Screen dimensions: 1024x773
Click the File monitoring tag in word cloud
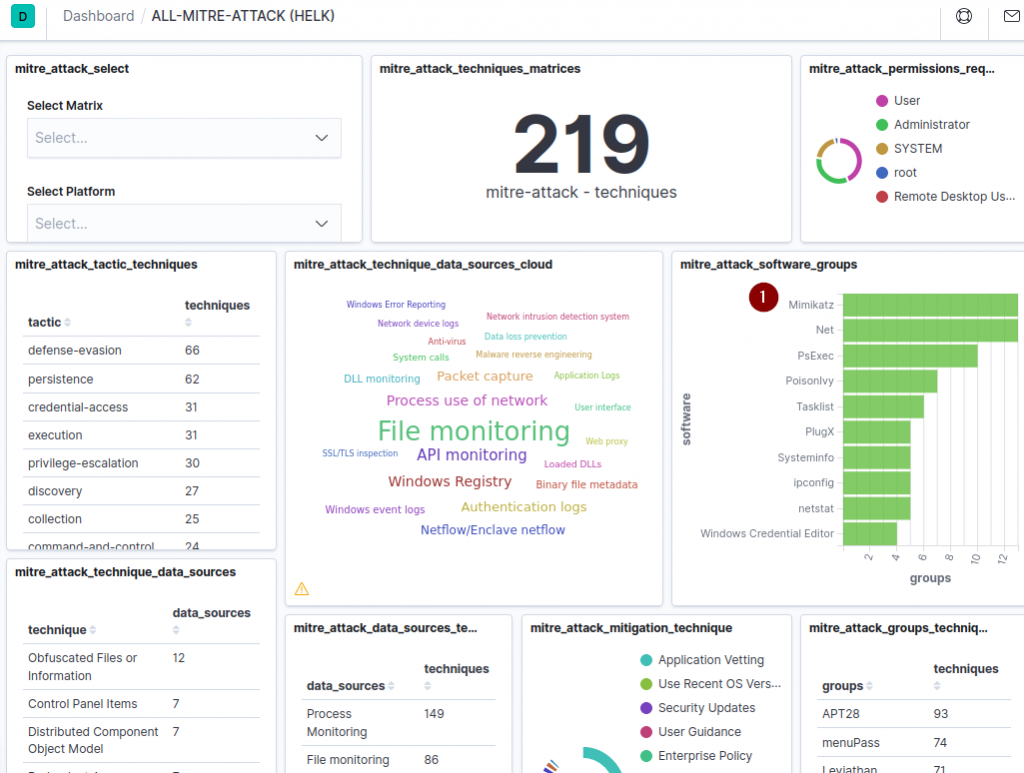coord(473,431)
